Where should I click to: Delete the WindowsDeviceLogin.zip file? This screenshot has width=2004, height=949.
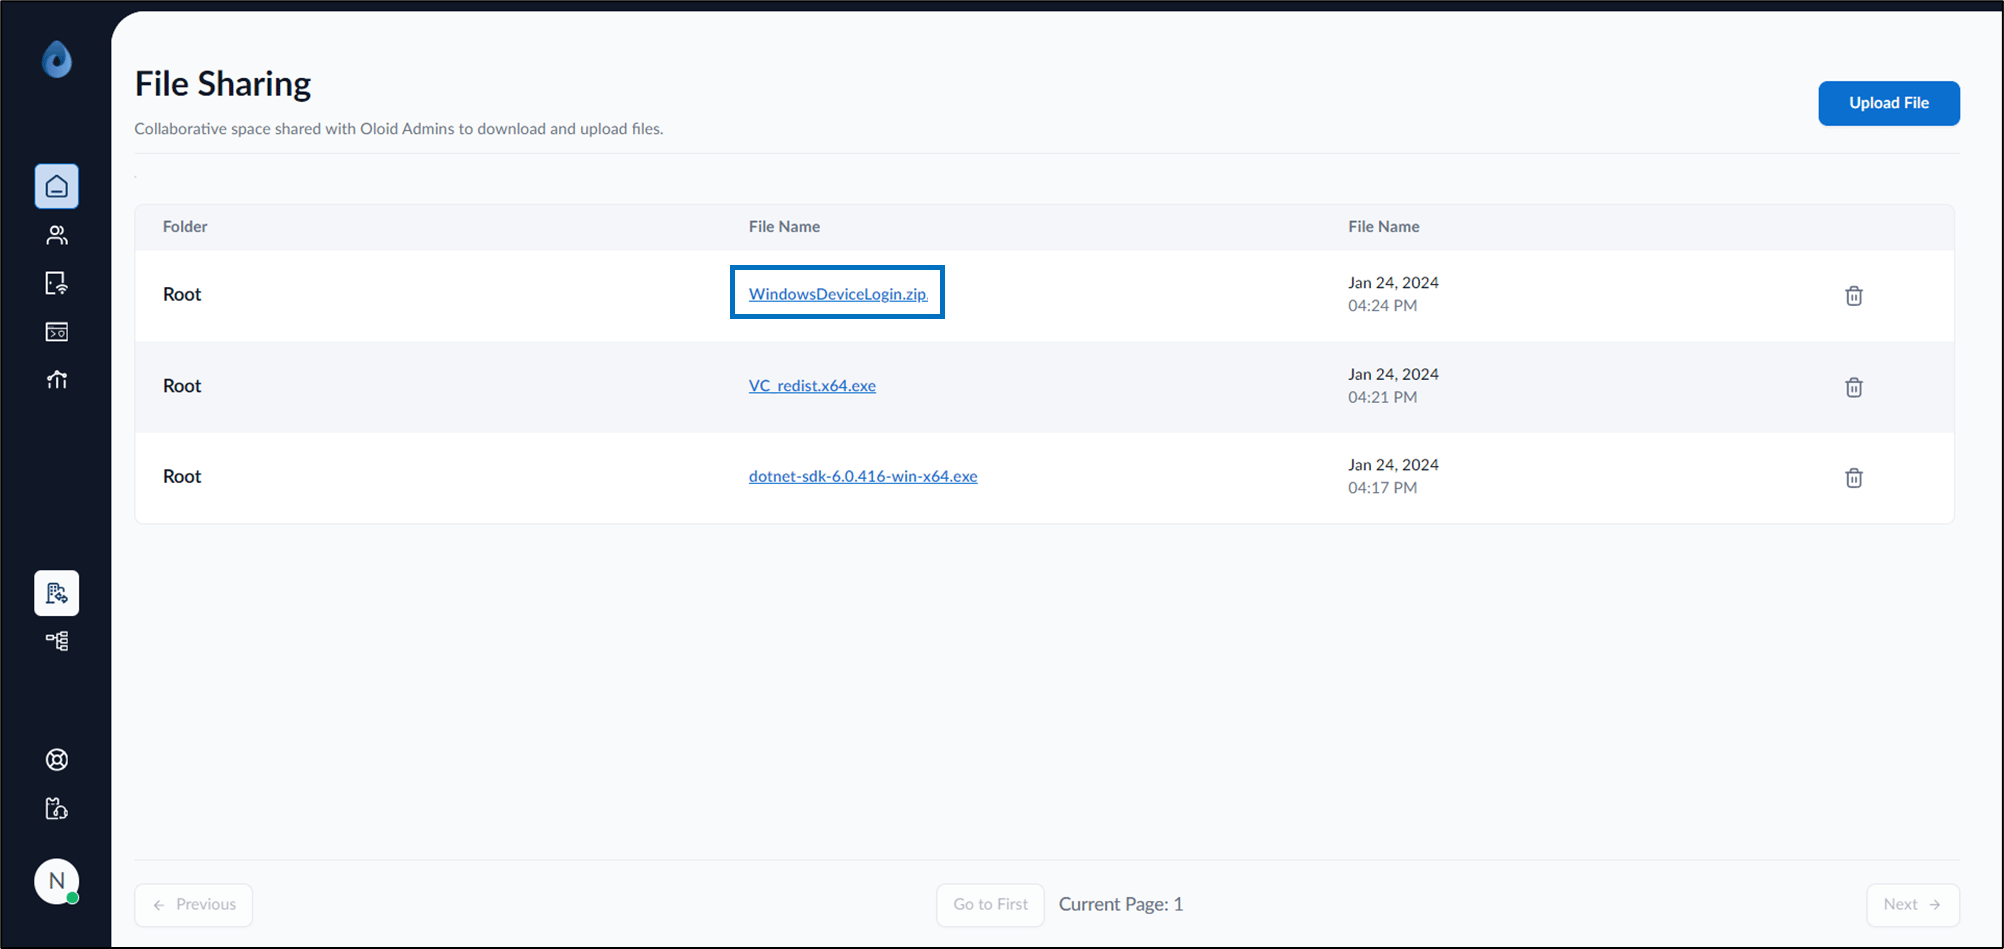tap(1854, 296)
